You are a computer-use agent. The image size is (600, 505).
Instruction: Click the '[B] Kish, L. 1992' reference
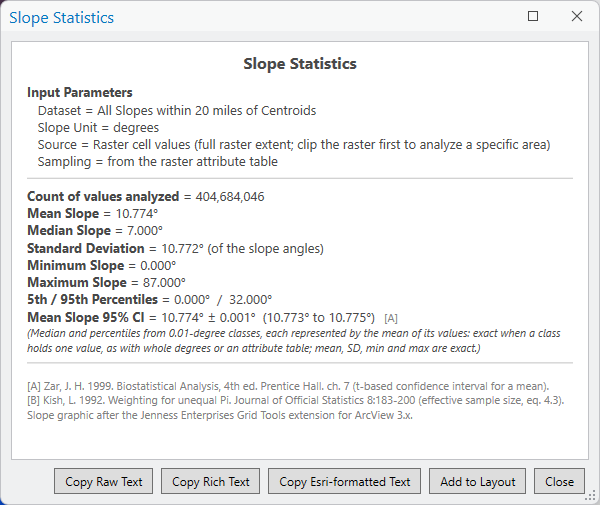(x=295, y=401)
